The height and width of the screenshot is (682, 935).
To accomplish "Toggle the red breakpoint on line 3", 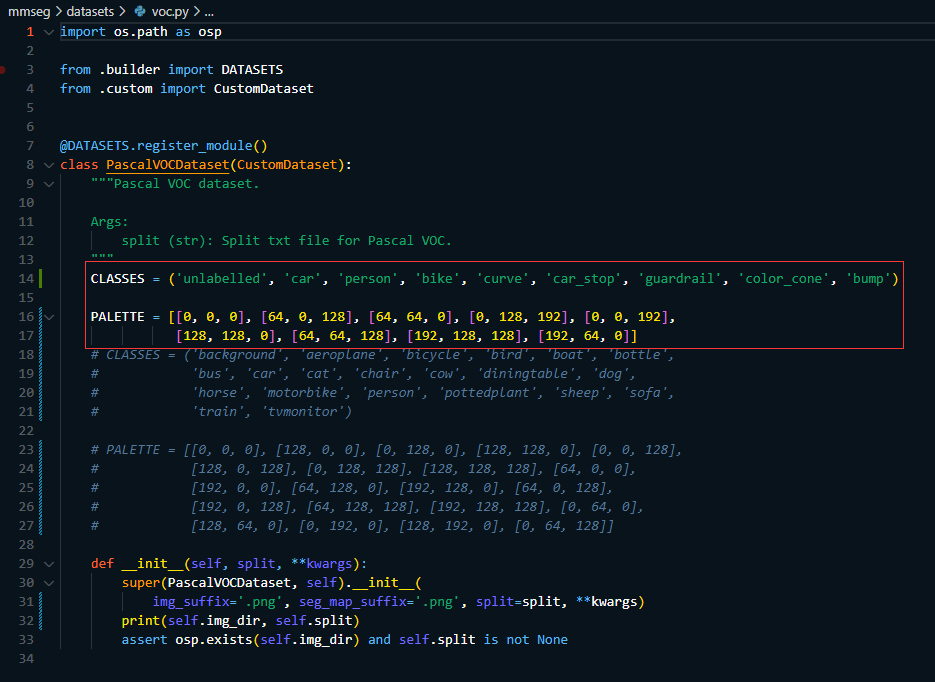I will point(5,69).
